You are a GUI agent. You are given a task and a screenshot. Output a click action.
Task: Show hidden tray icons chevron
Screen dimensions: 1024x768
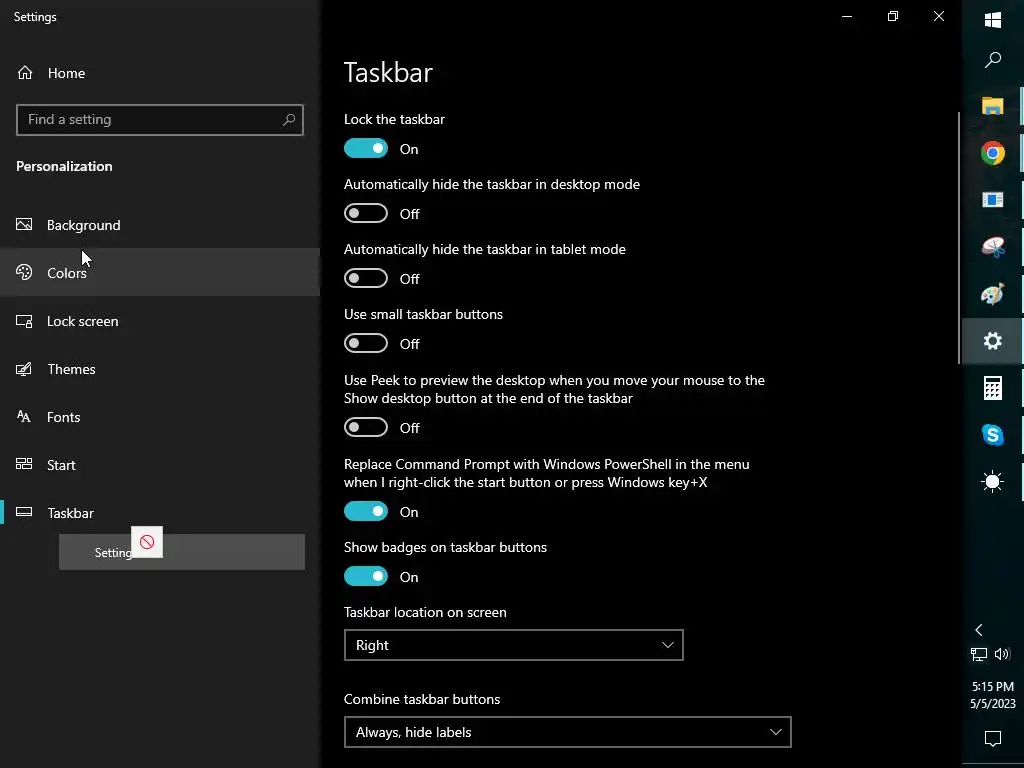979,630
